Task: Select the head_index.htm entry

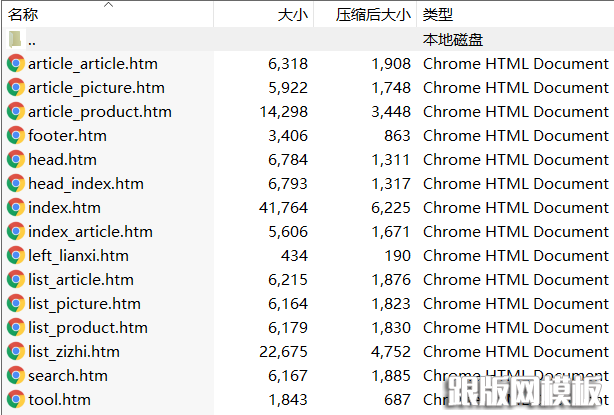Action: 85,184
